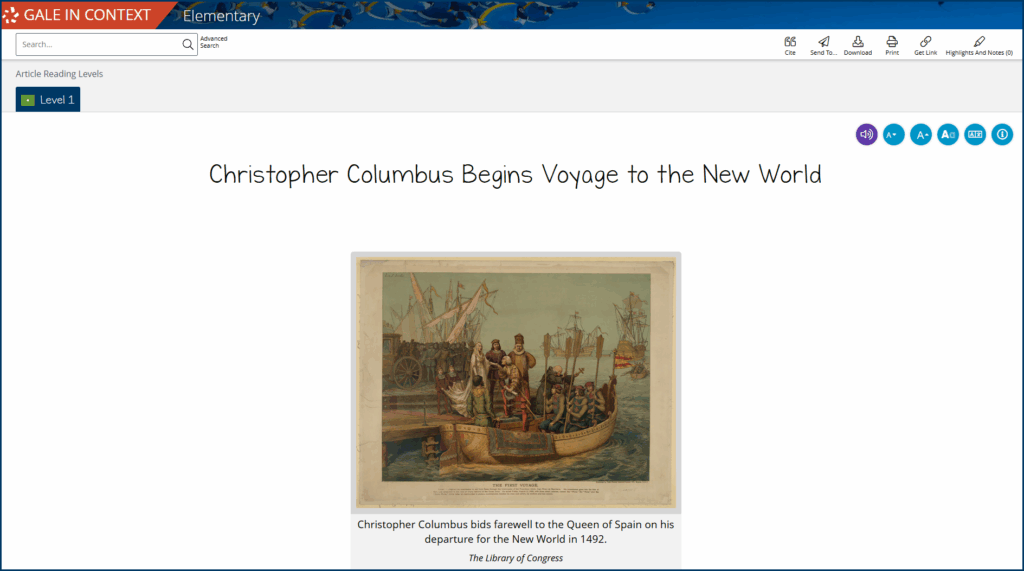The height and width of the screenshot is (571, 1024).
Task: Click the magnifying glass search icon
Action: click(x=187, y=44)
